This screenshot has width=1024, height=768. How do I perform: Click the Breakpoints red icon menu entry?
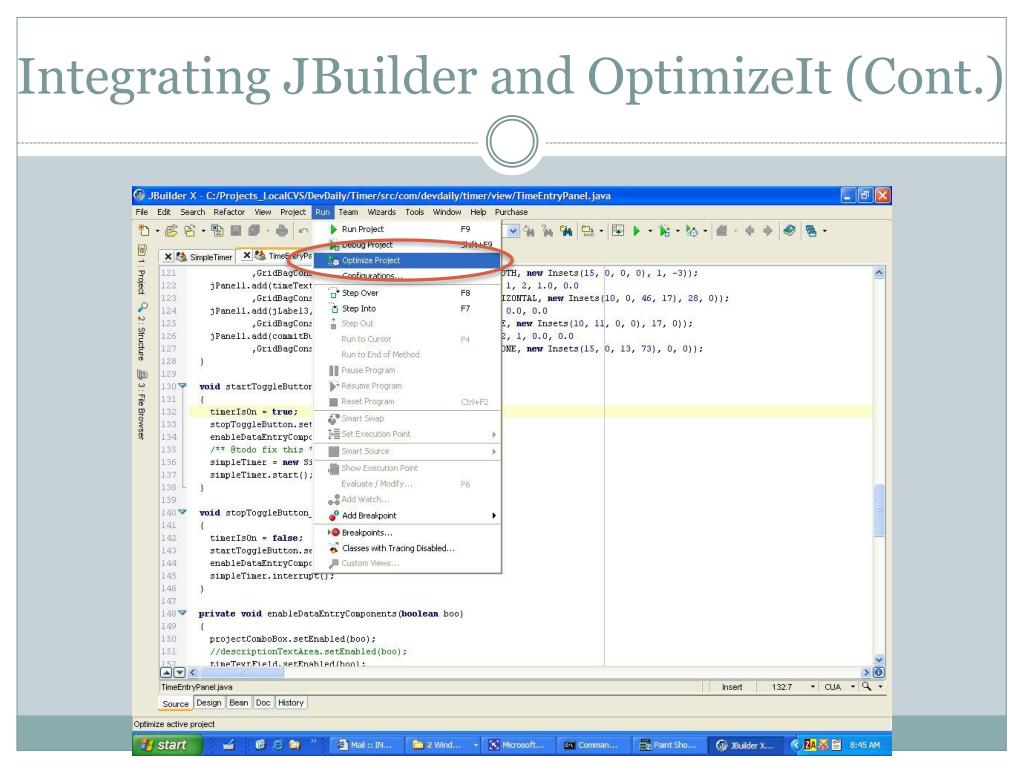point(335,532)
